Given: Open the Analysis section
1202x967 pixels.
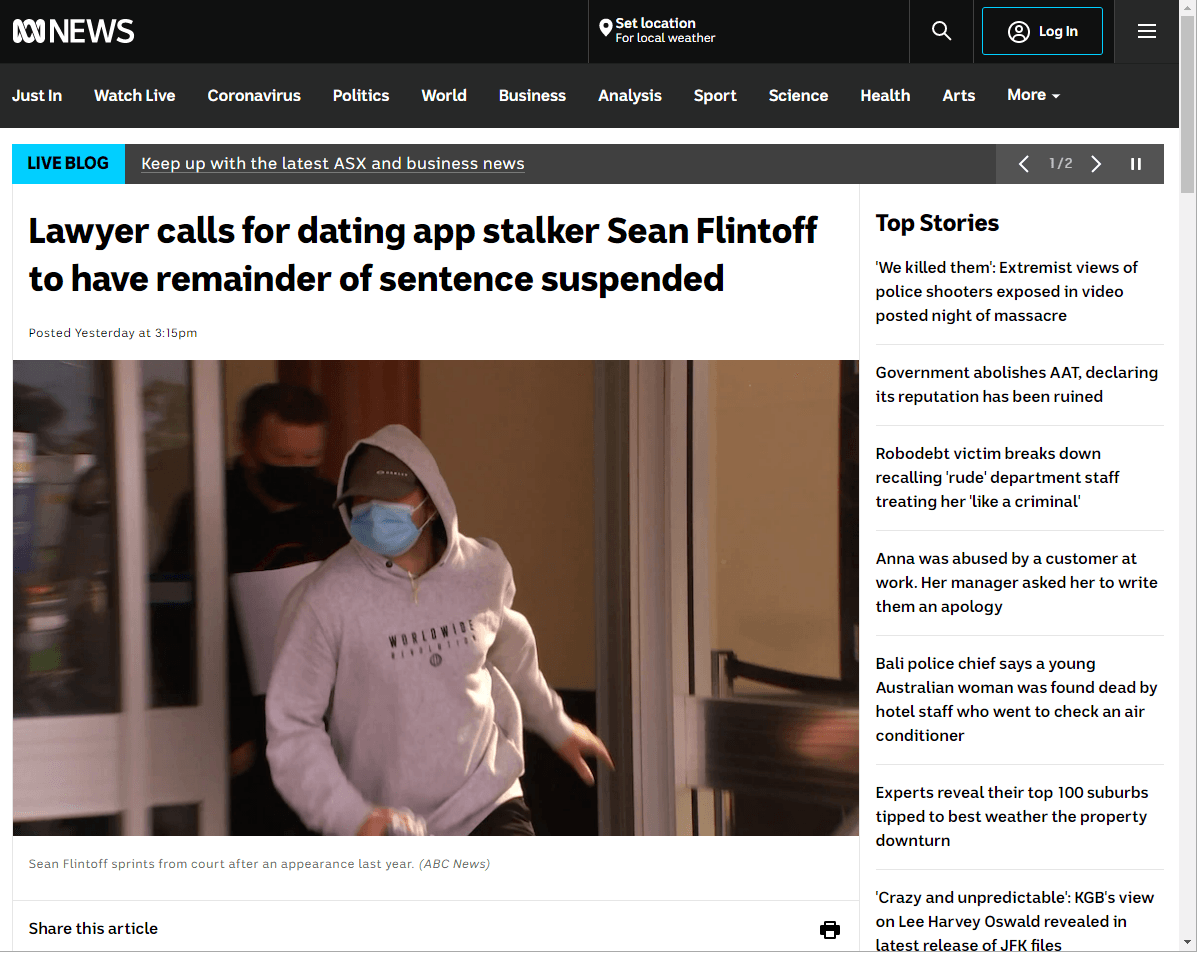Looking at the screenshot, I should tap(630, 96).
